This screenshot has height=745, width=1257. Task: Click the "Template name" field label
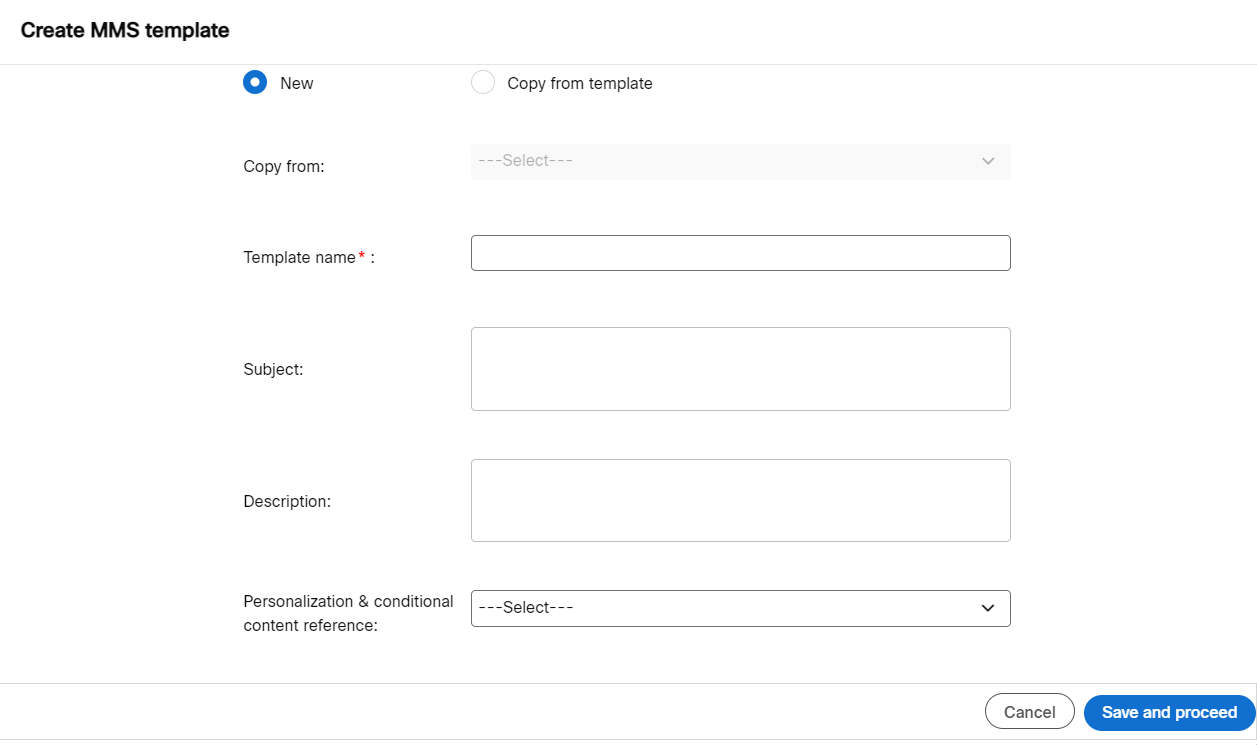[x=299, y=257]
